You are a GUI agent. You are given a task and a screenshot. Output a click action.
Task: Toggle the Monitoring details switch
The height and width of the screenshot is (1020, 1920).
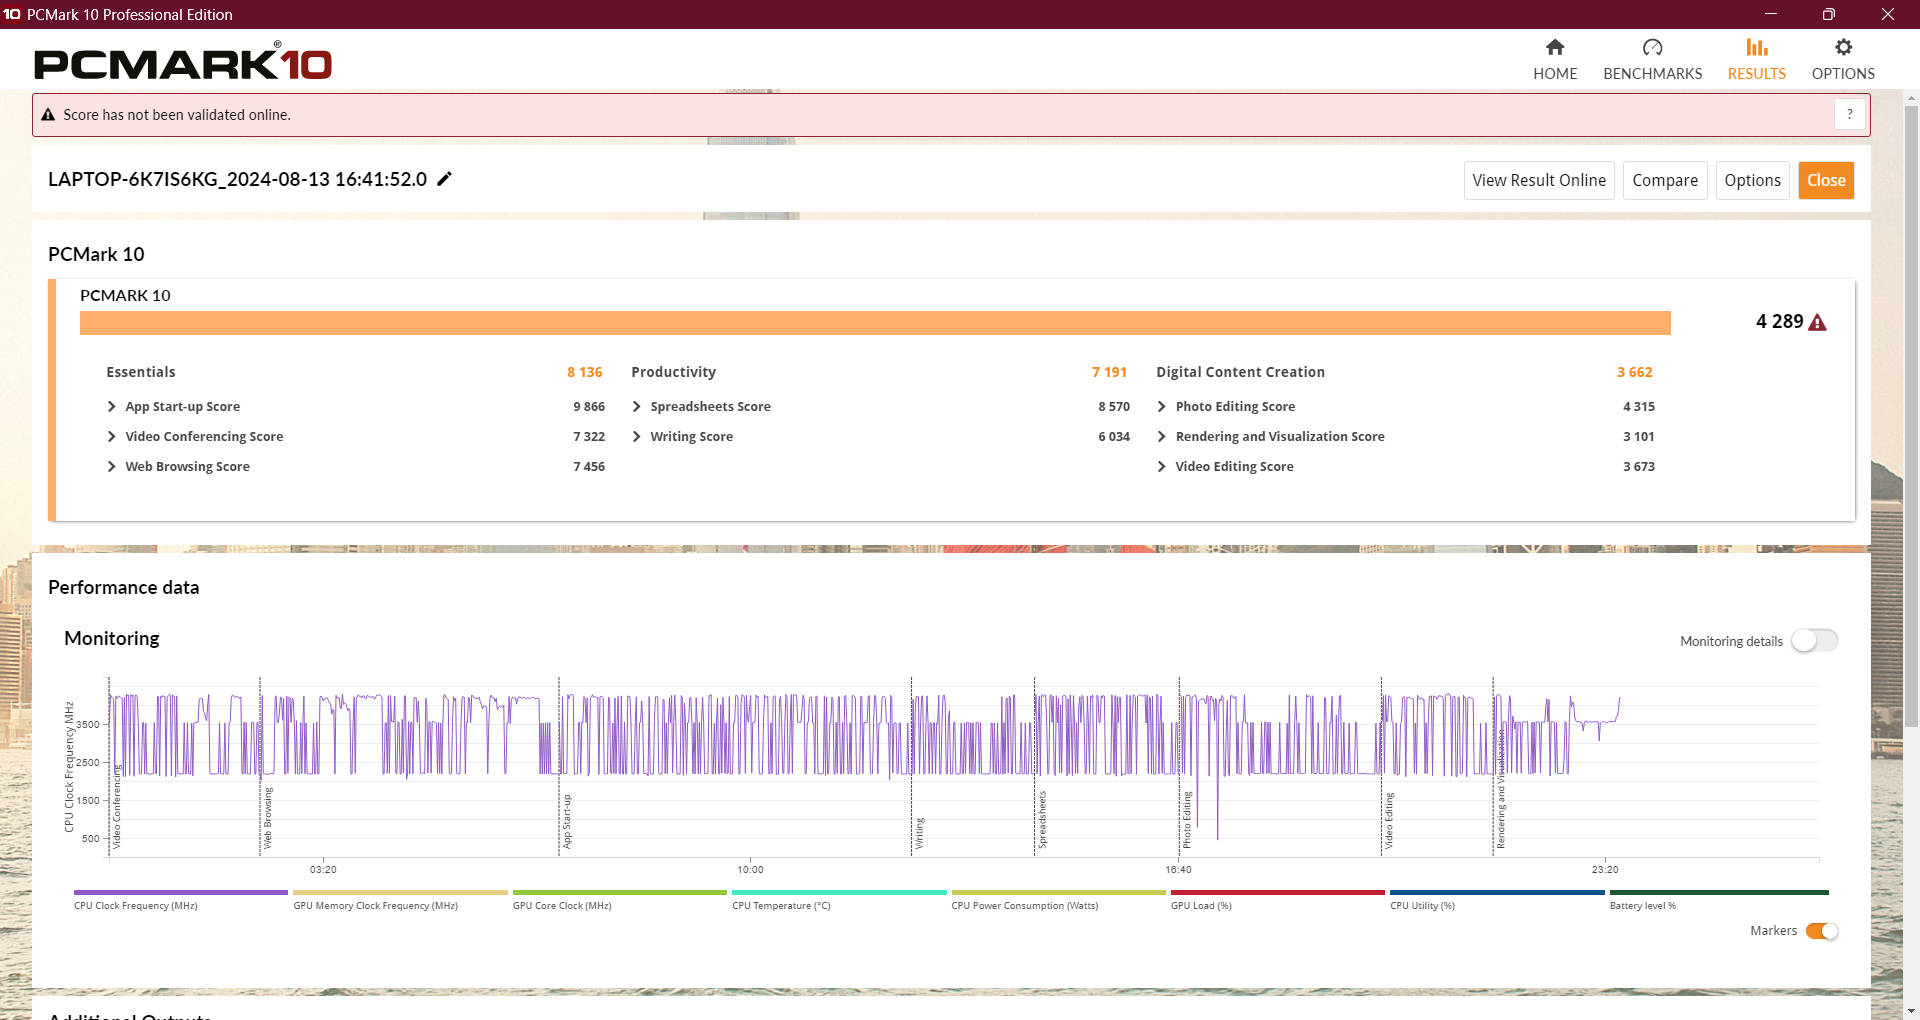(1814, 641)
